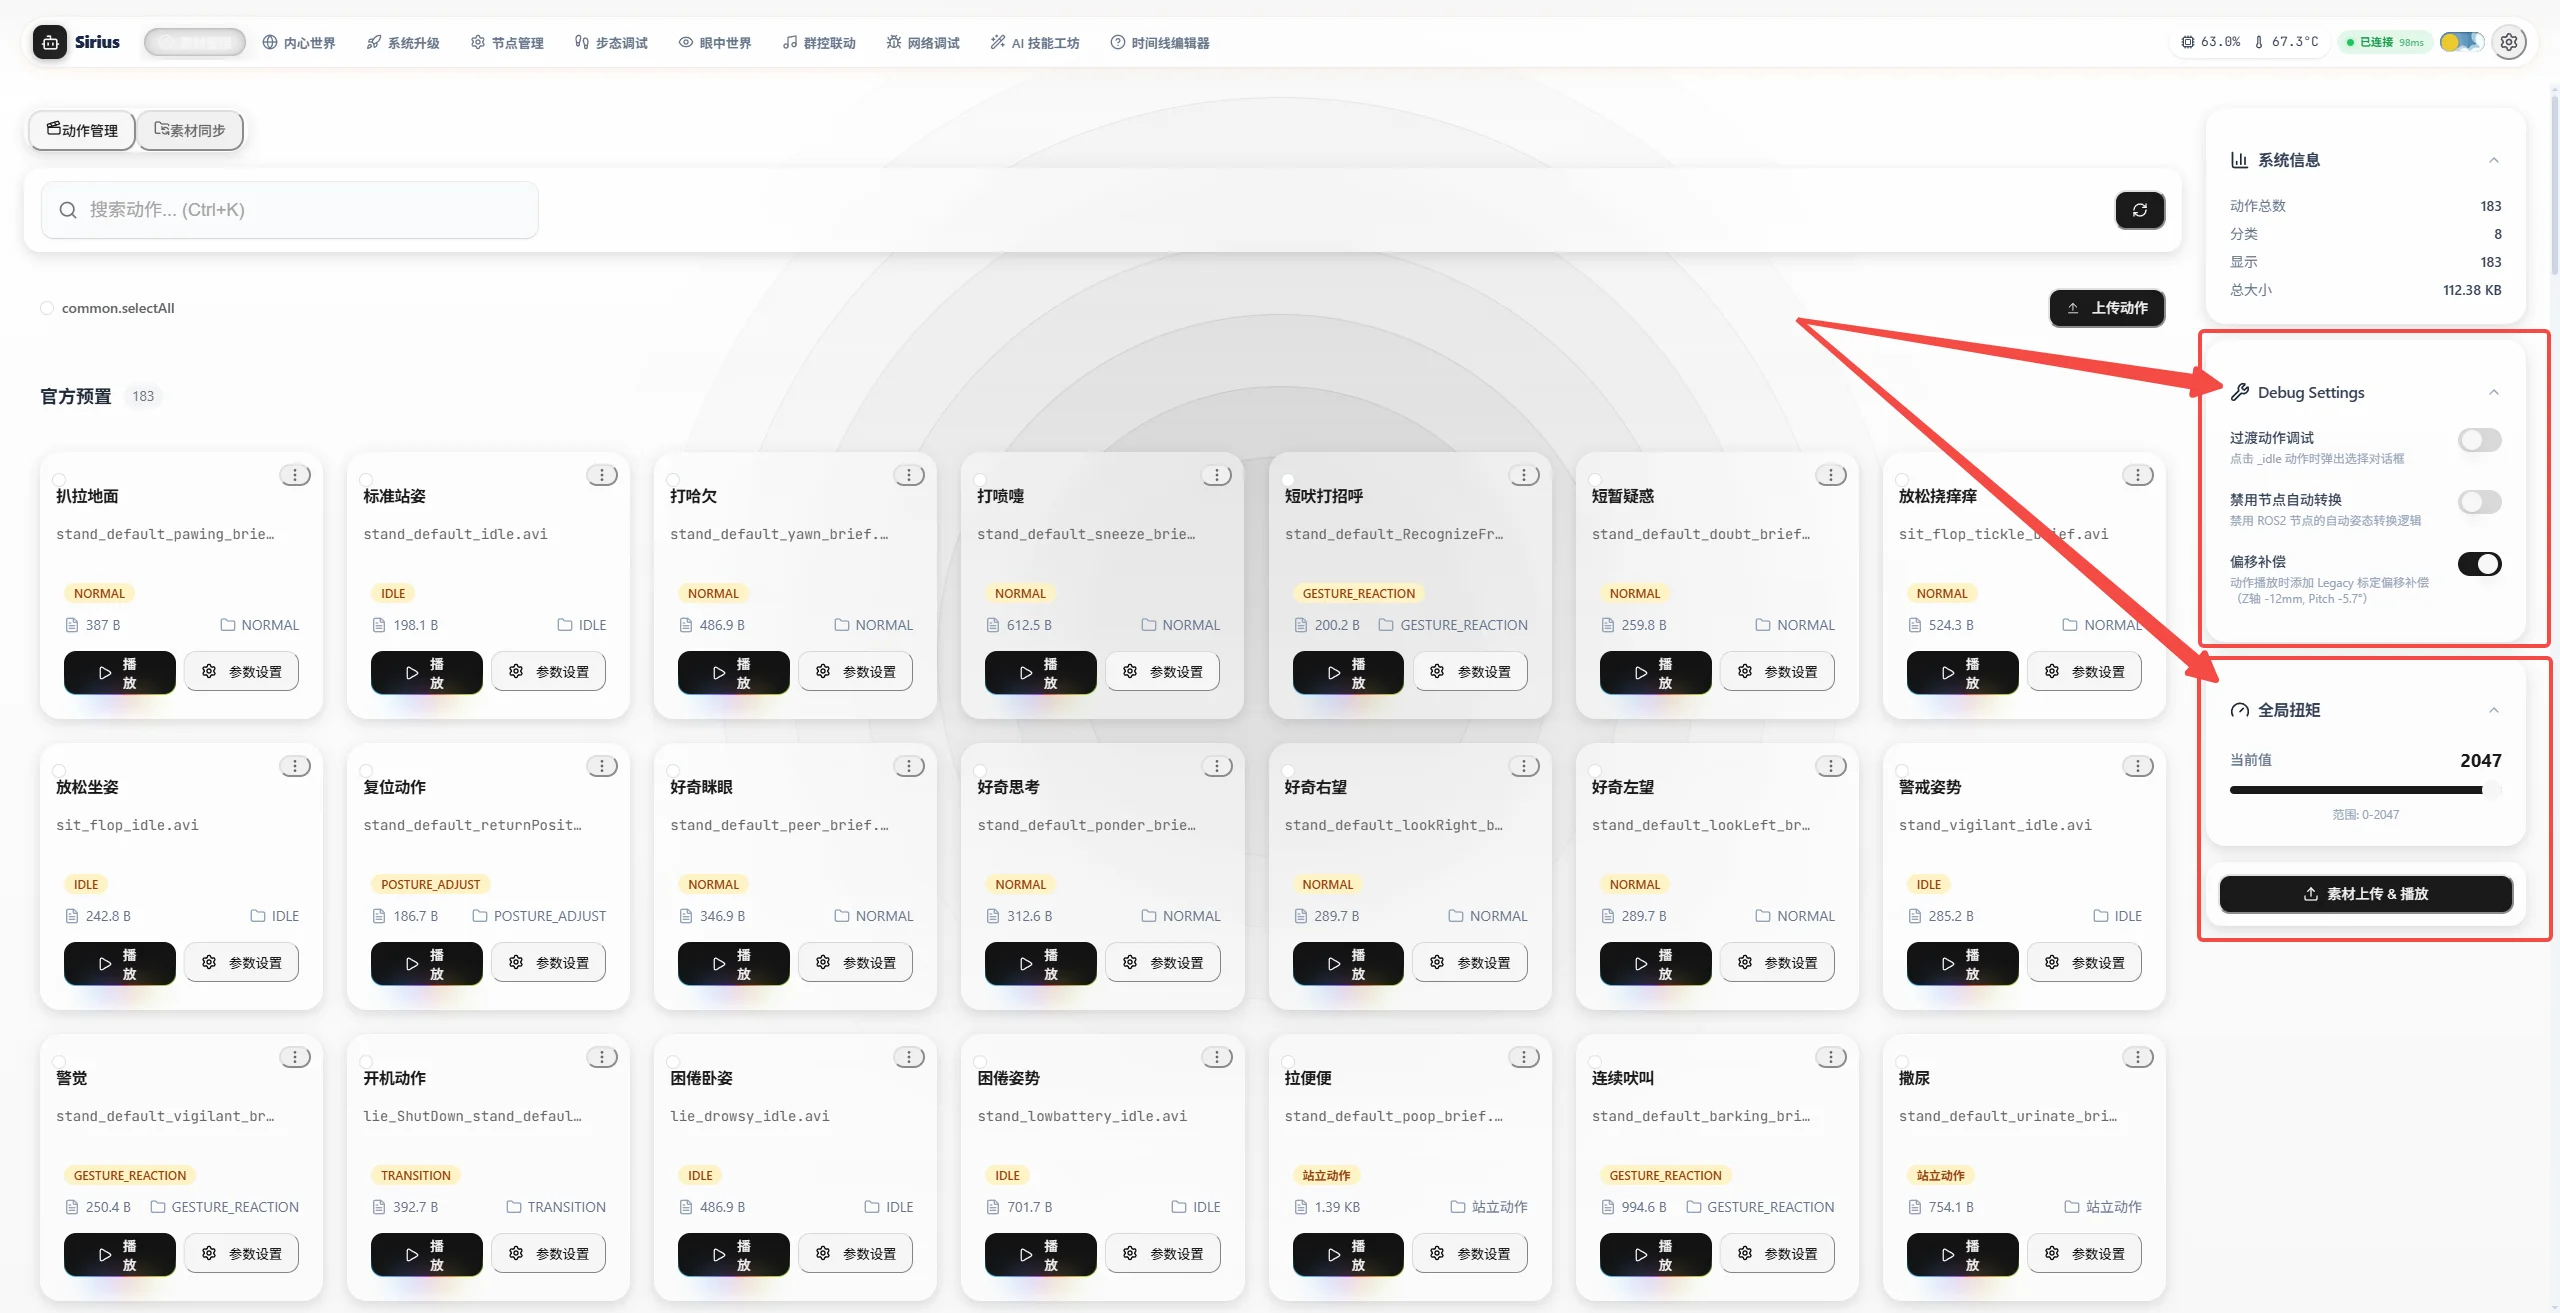2560x1313 pixels.
Task: Play the 拉便便 action
Action: (1348, 1254)
